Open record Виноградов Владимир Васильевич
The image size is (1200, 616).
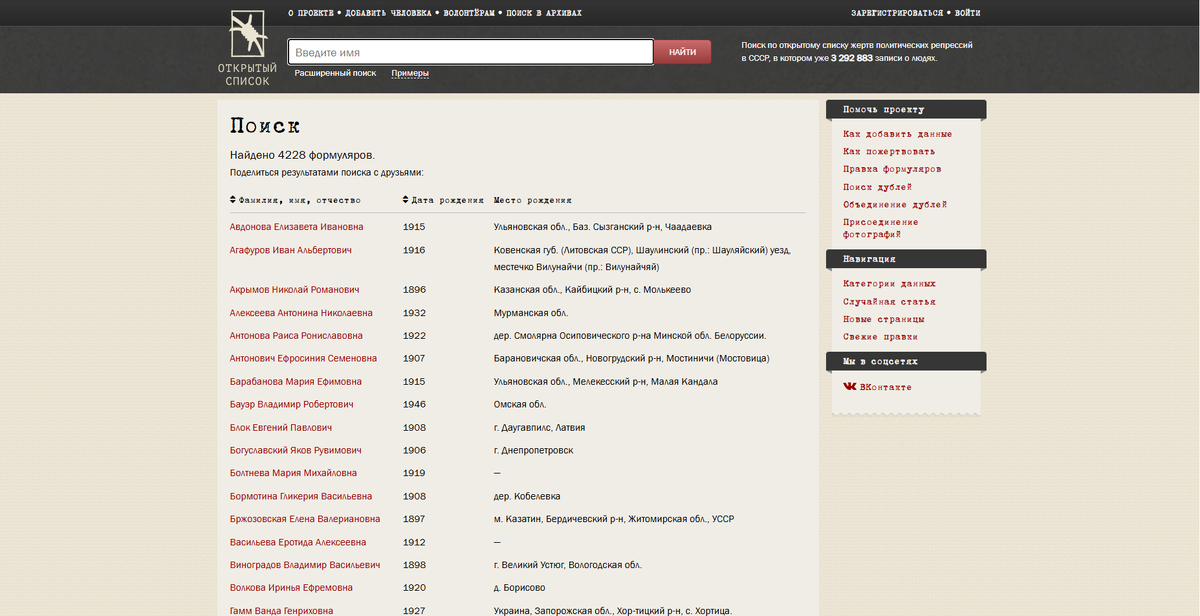305,565
